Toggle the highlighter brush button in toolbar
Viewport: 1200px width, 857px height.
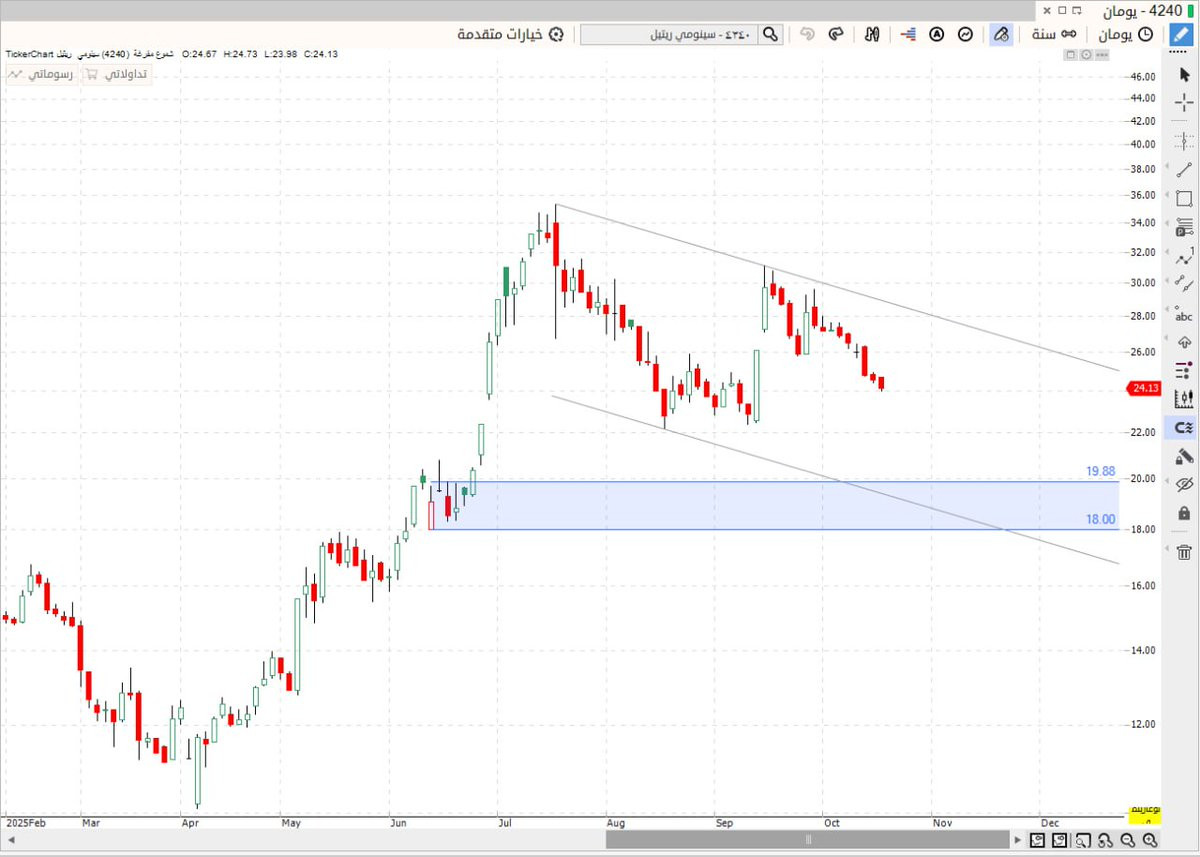pos(1001,34)
